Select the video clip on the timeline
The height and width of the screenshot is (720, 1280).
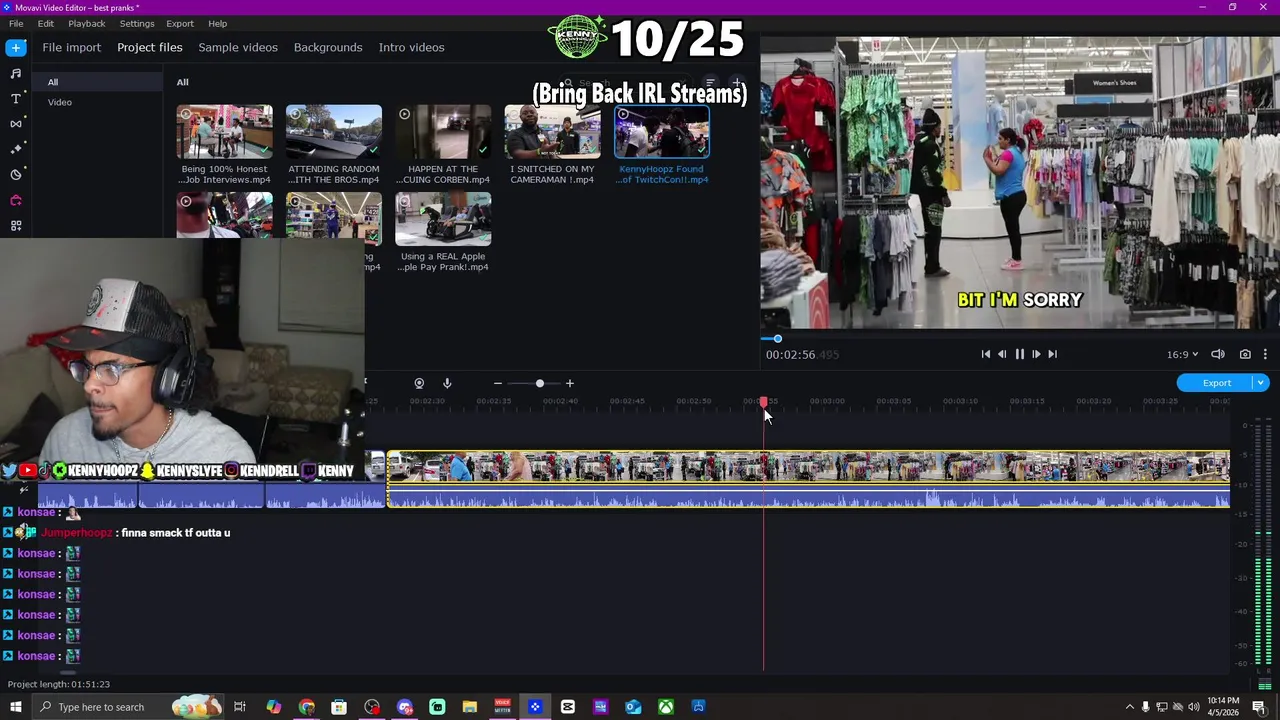tap(808, 467)
